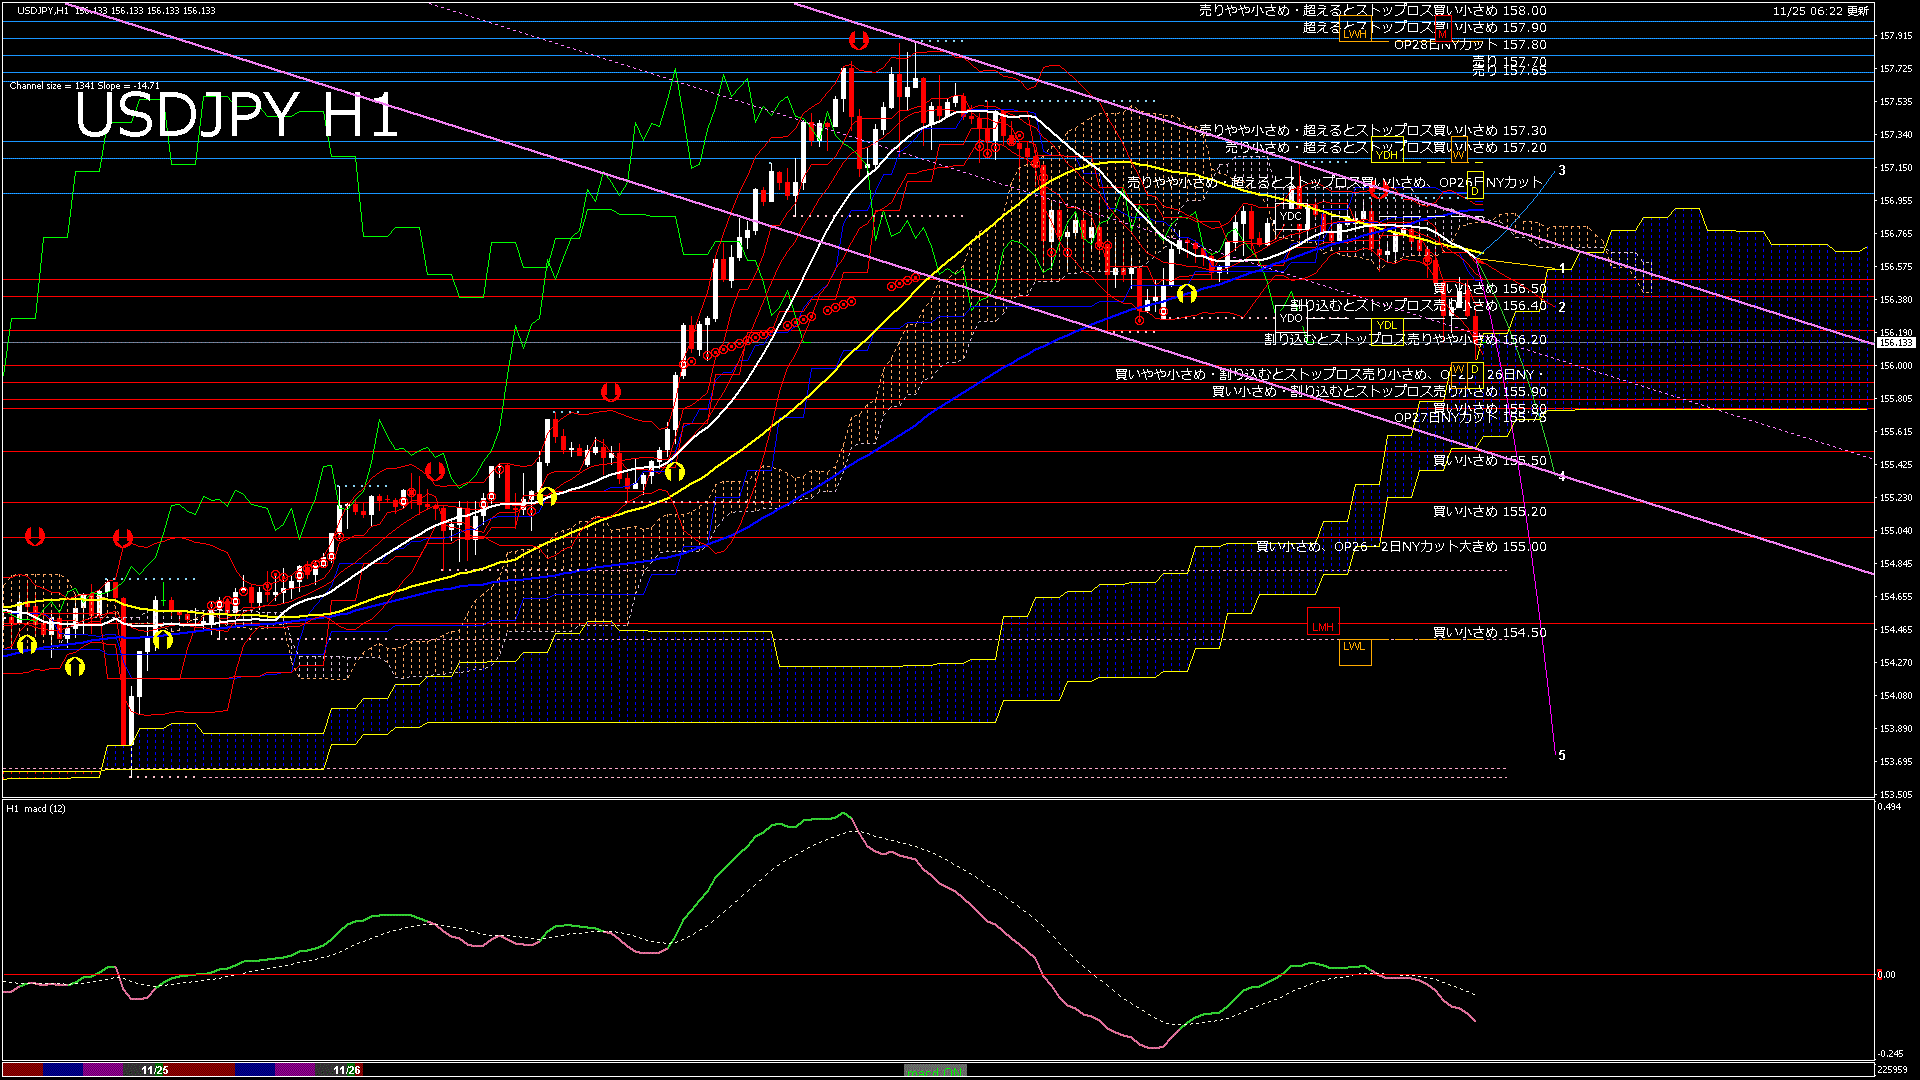
Task: Click the 11/25 date marker on the timeline
Action: (x=154, y=1070)
